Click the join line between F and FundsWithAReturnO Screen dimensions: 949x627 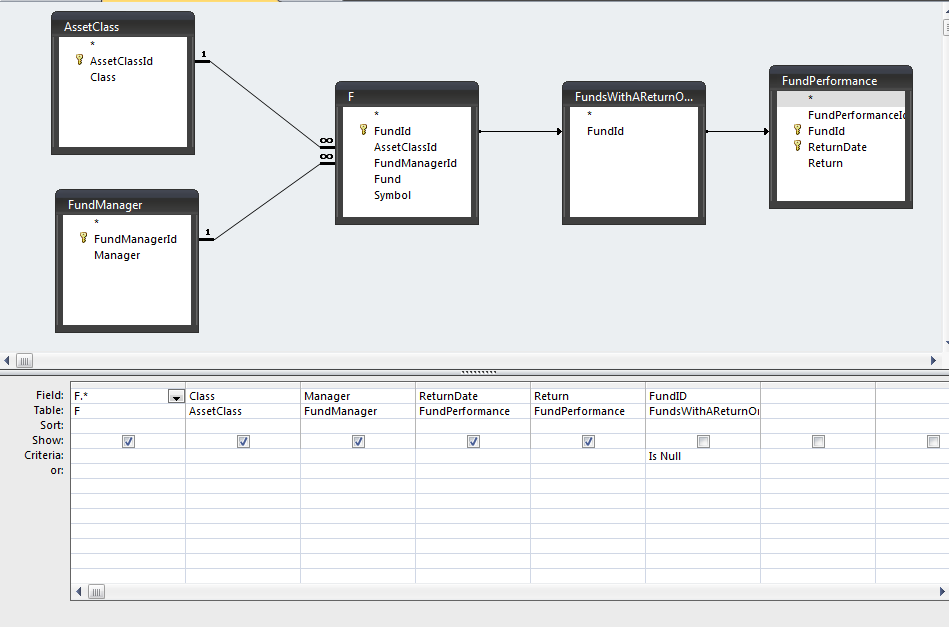click(520, 131)
